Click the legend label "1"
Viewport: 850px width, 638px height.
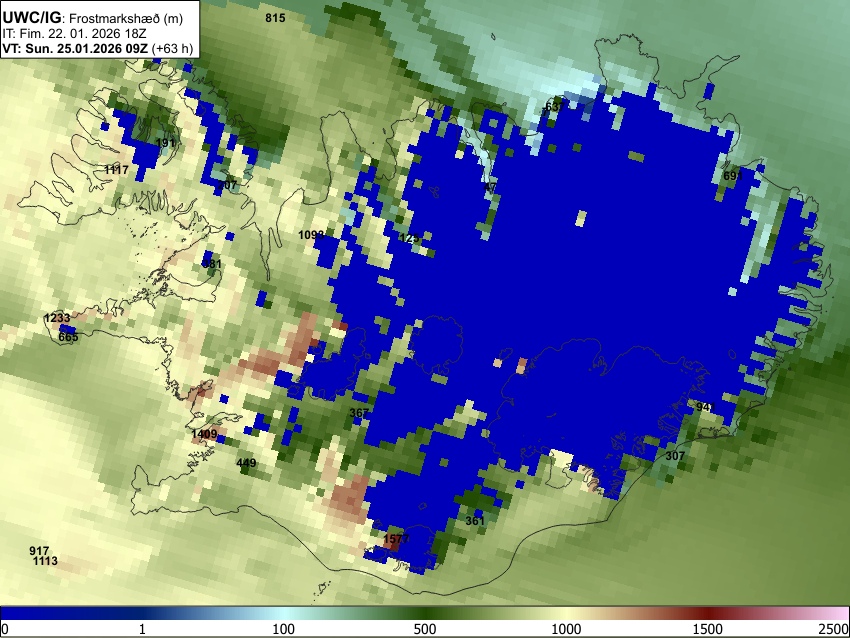(142, 629)
